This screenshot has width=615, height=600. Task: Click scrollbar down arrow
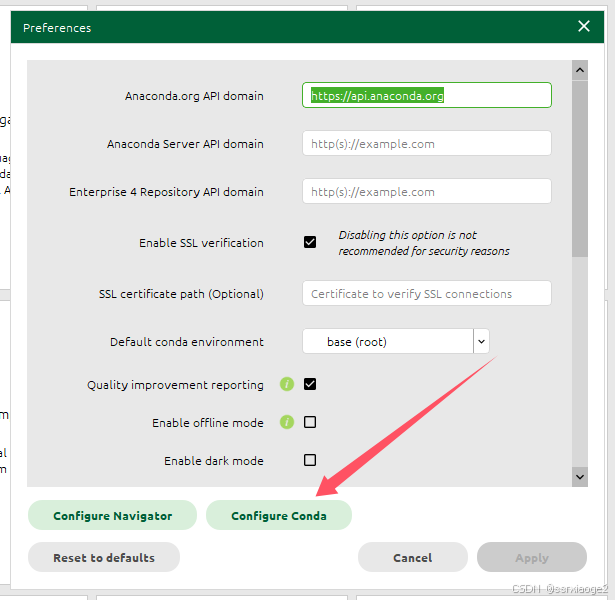580,477
